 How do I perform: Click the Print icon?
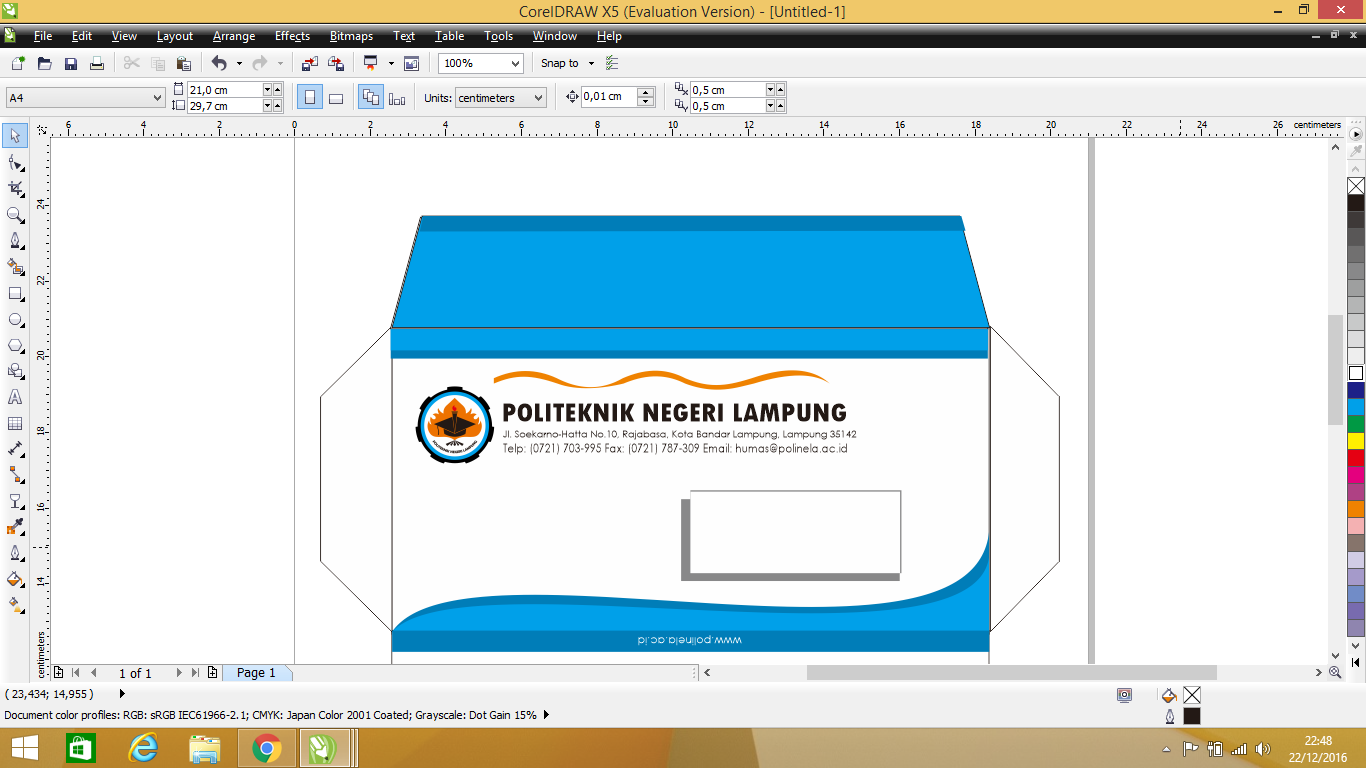coord(97,63)
